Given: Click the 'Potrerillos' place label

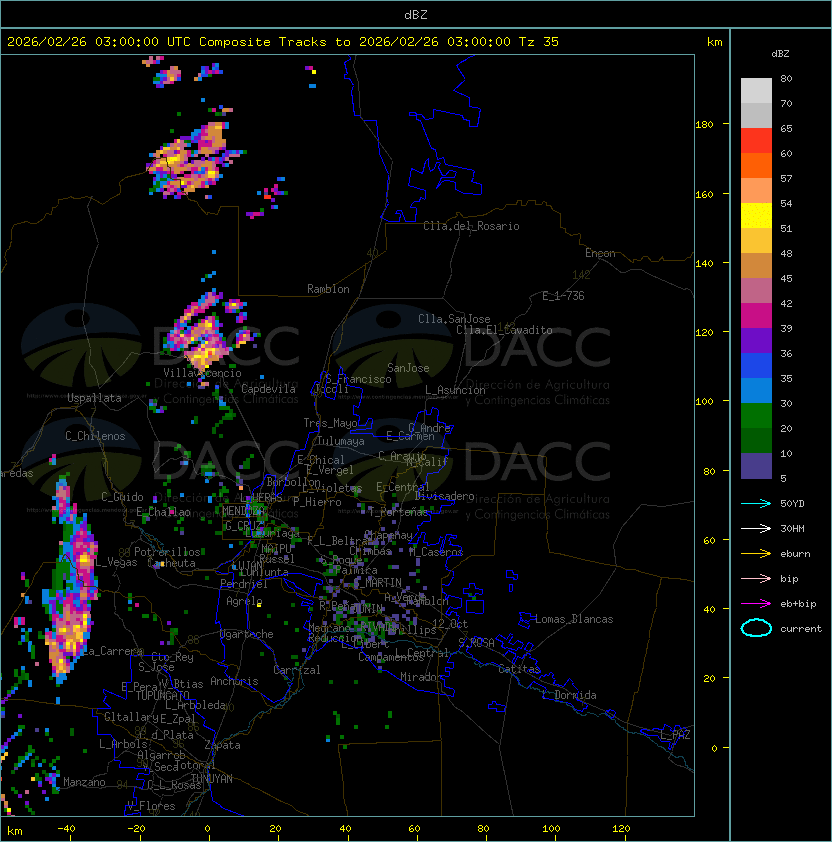Looking at the screenshot, I should [x=167, y=552].
